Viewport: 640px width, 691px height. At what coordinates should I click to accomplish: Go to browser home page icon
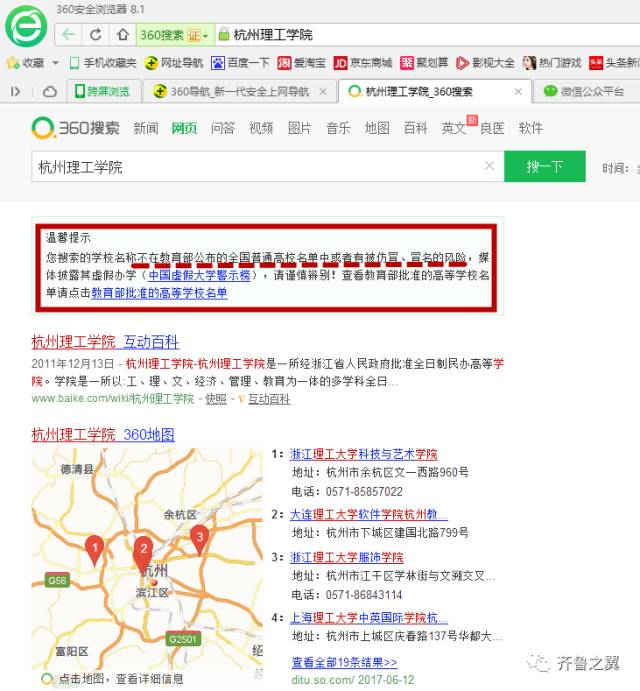(122, 34)
